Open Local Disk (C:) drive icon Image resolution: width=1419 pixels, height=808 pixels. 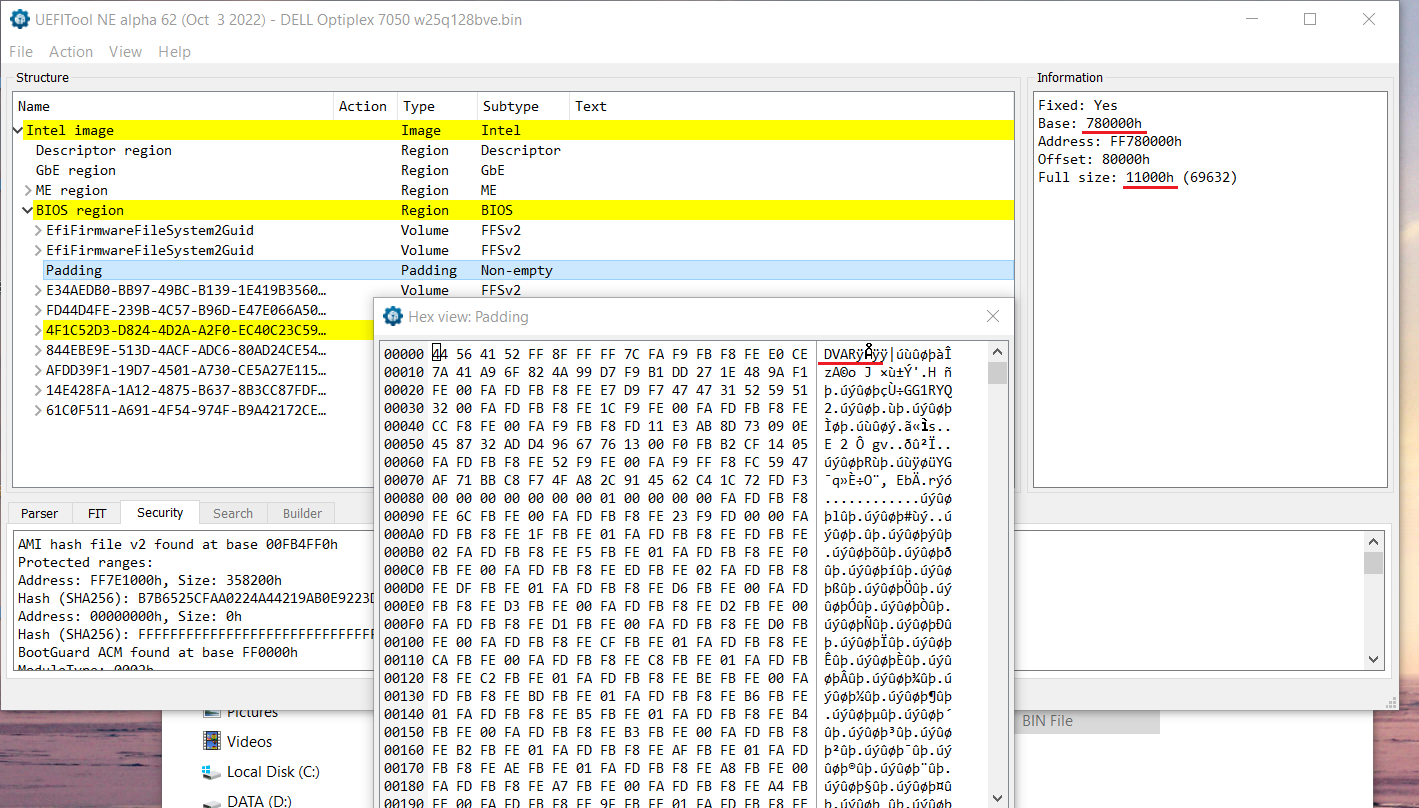tap(211, 772)
